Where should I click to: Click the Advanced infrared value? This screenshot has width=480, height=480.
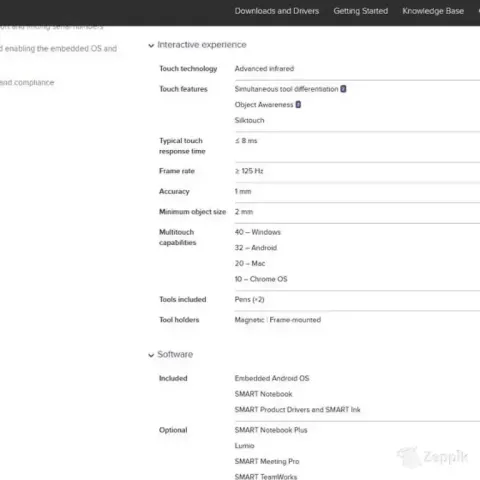tap(264, 69)
